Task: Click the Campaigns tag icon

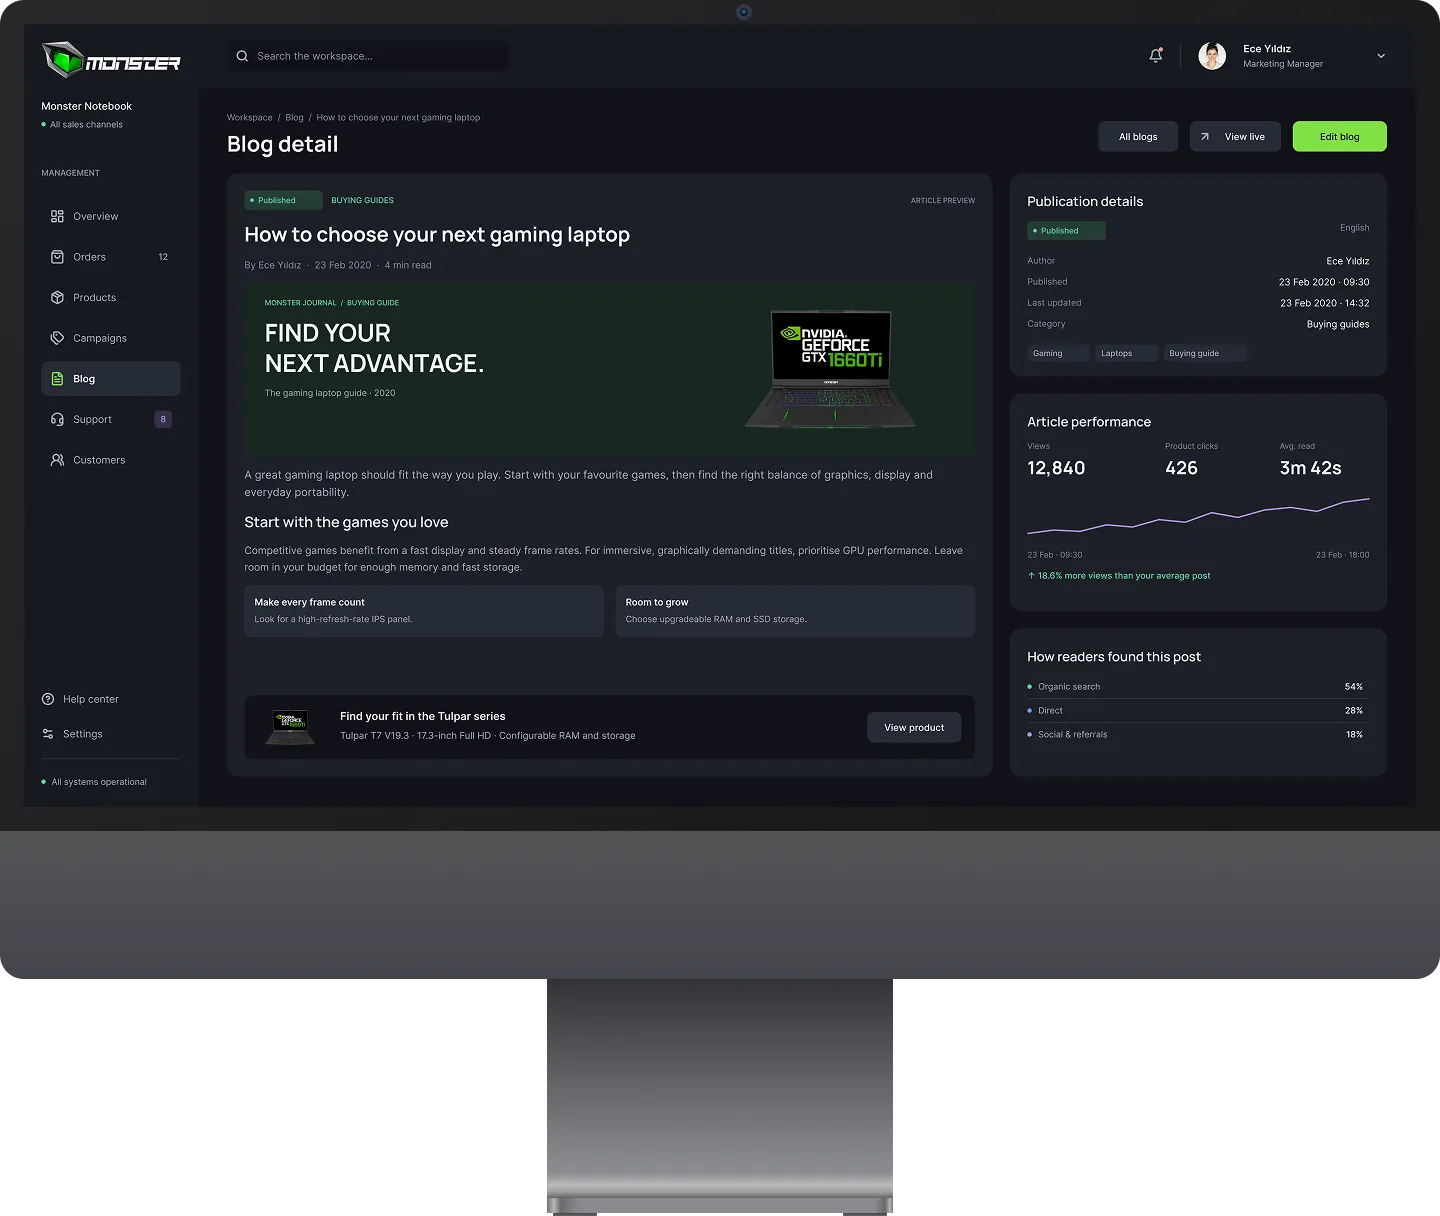Action: pyautogui.click(x=57, y=338)
